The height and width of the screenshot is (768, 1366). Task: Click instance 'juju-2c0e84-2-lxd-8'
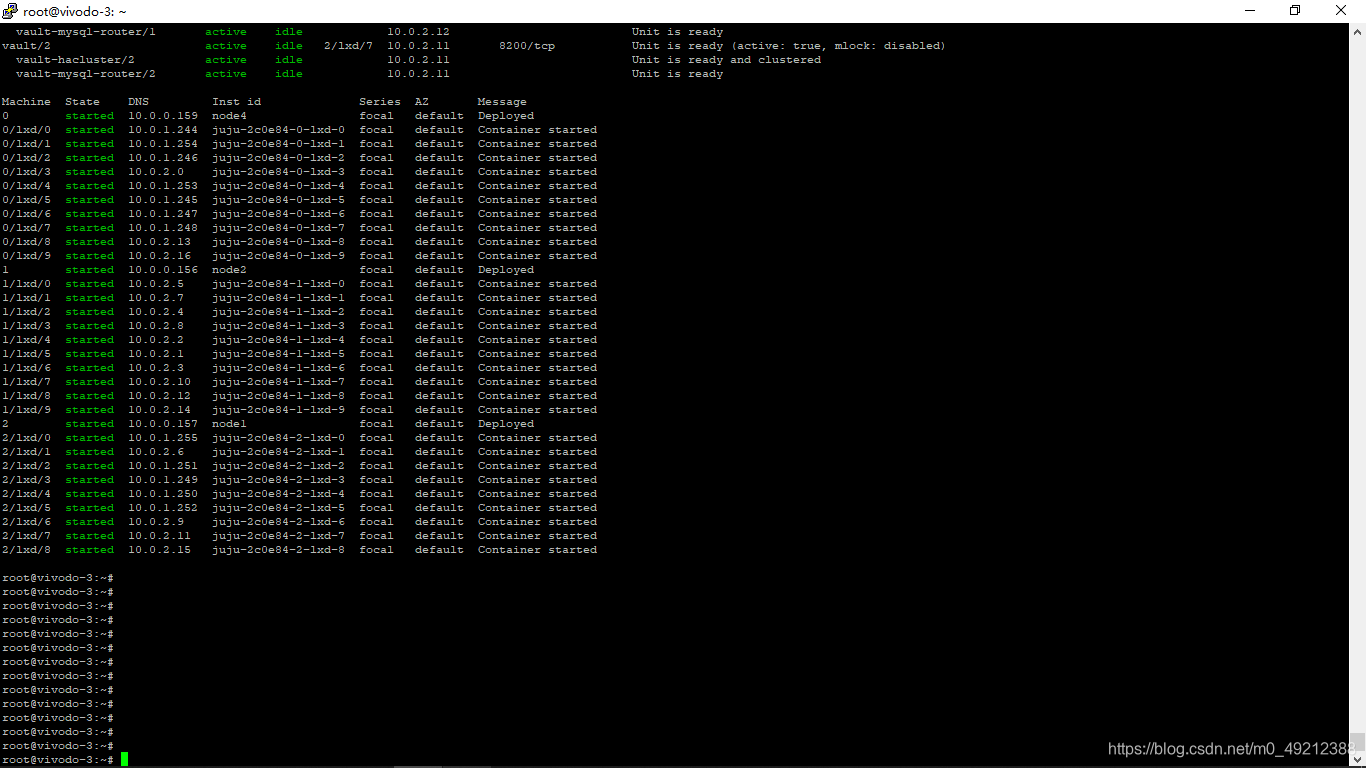[278, 550]
